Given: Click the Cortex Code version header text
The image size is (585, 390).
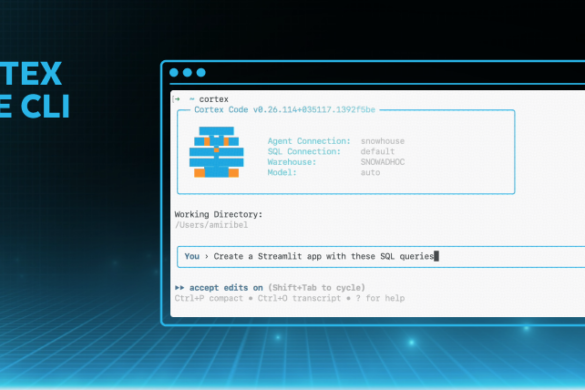Looking at the screenshot, I should coord(285,110).
